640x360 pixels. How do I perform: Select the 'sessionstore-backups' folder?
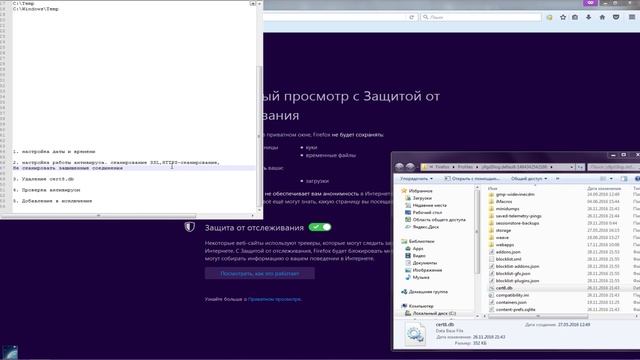point(517,223)
